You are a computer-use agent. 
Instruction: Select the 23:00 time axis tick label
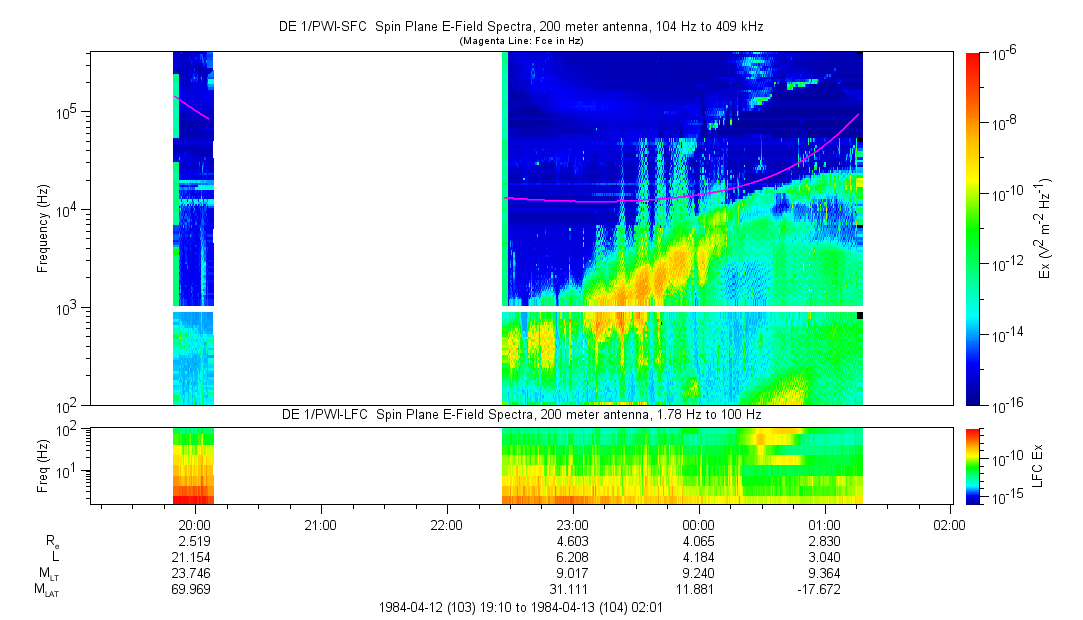(x=571, y=524)
